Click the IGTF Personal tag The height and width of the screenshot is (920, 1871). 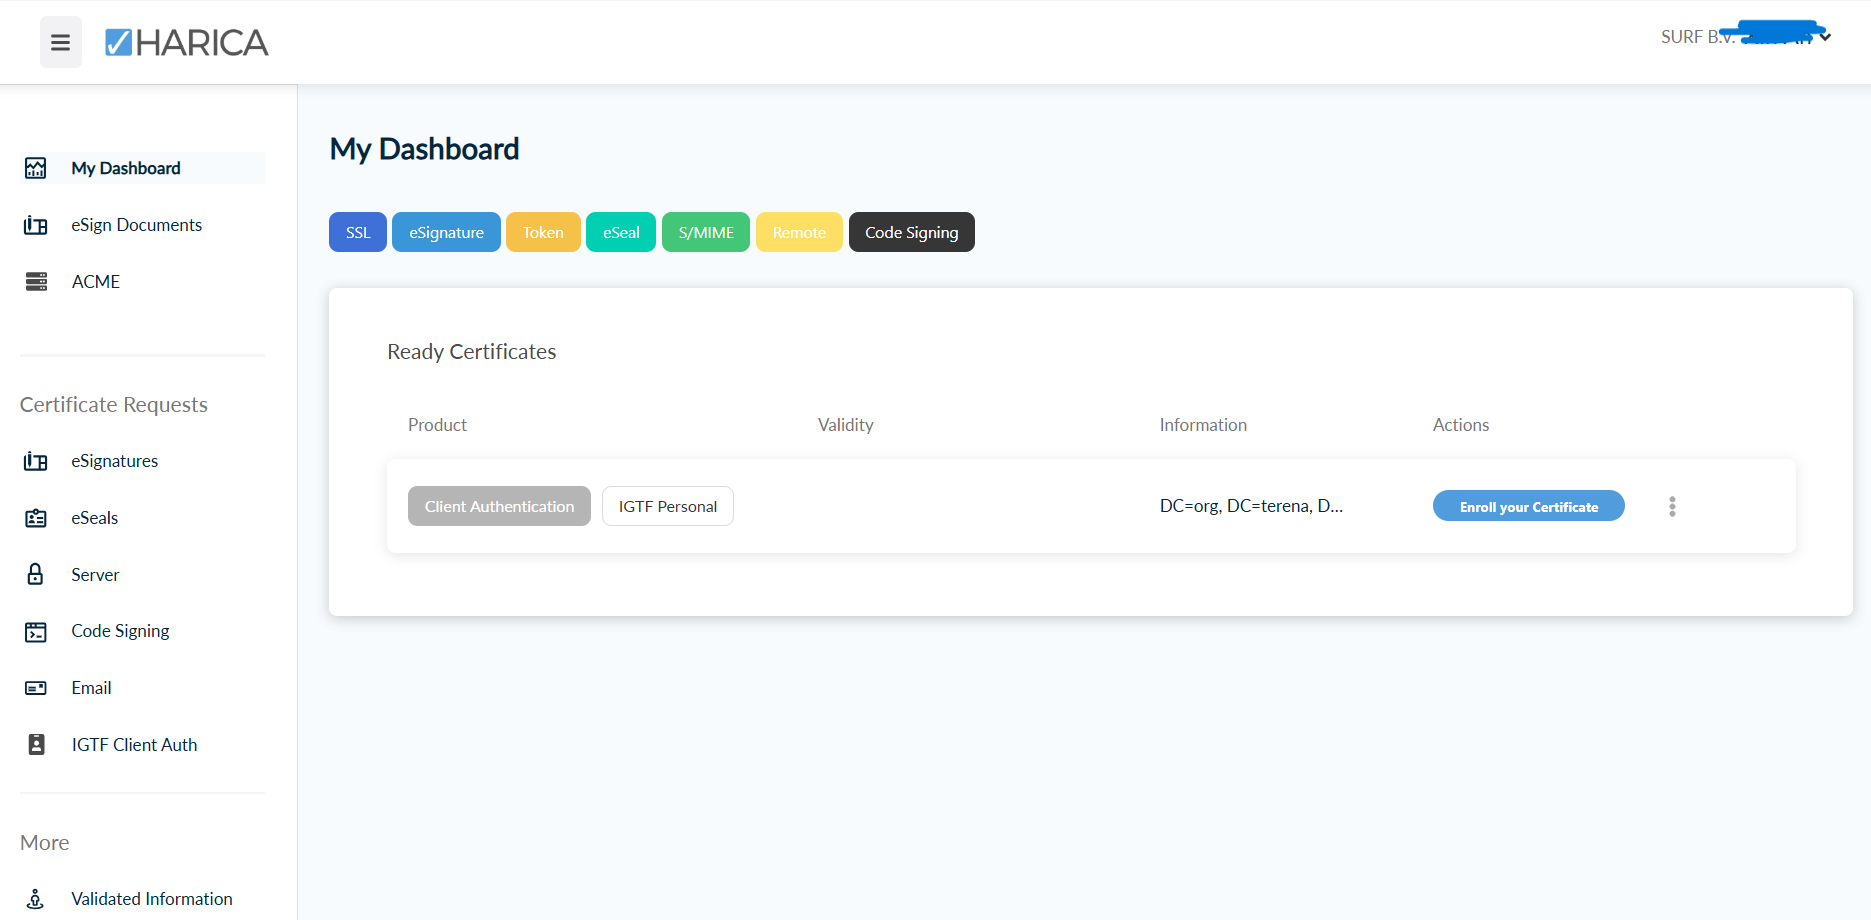pos(668,506)
